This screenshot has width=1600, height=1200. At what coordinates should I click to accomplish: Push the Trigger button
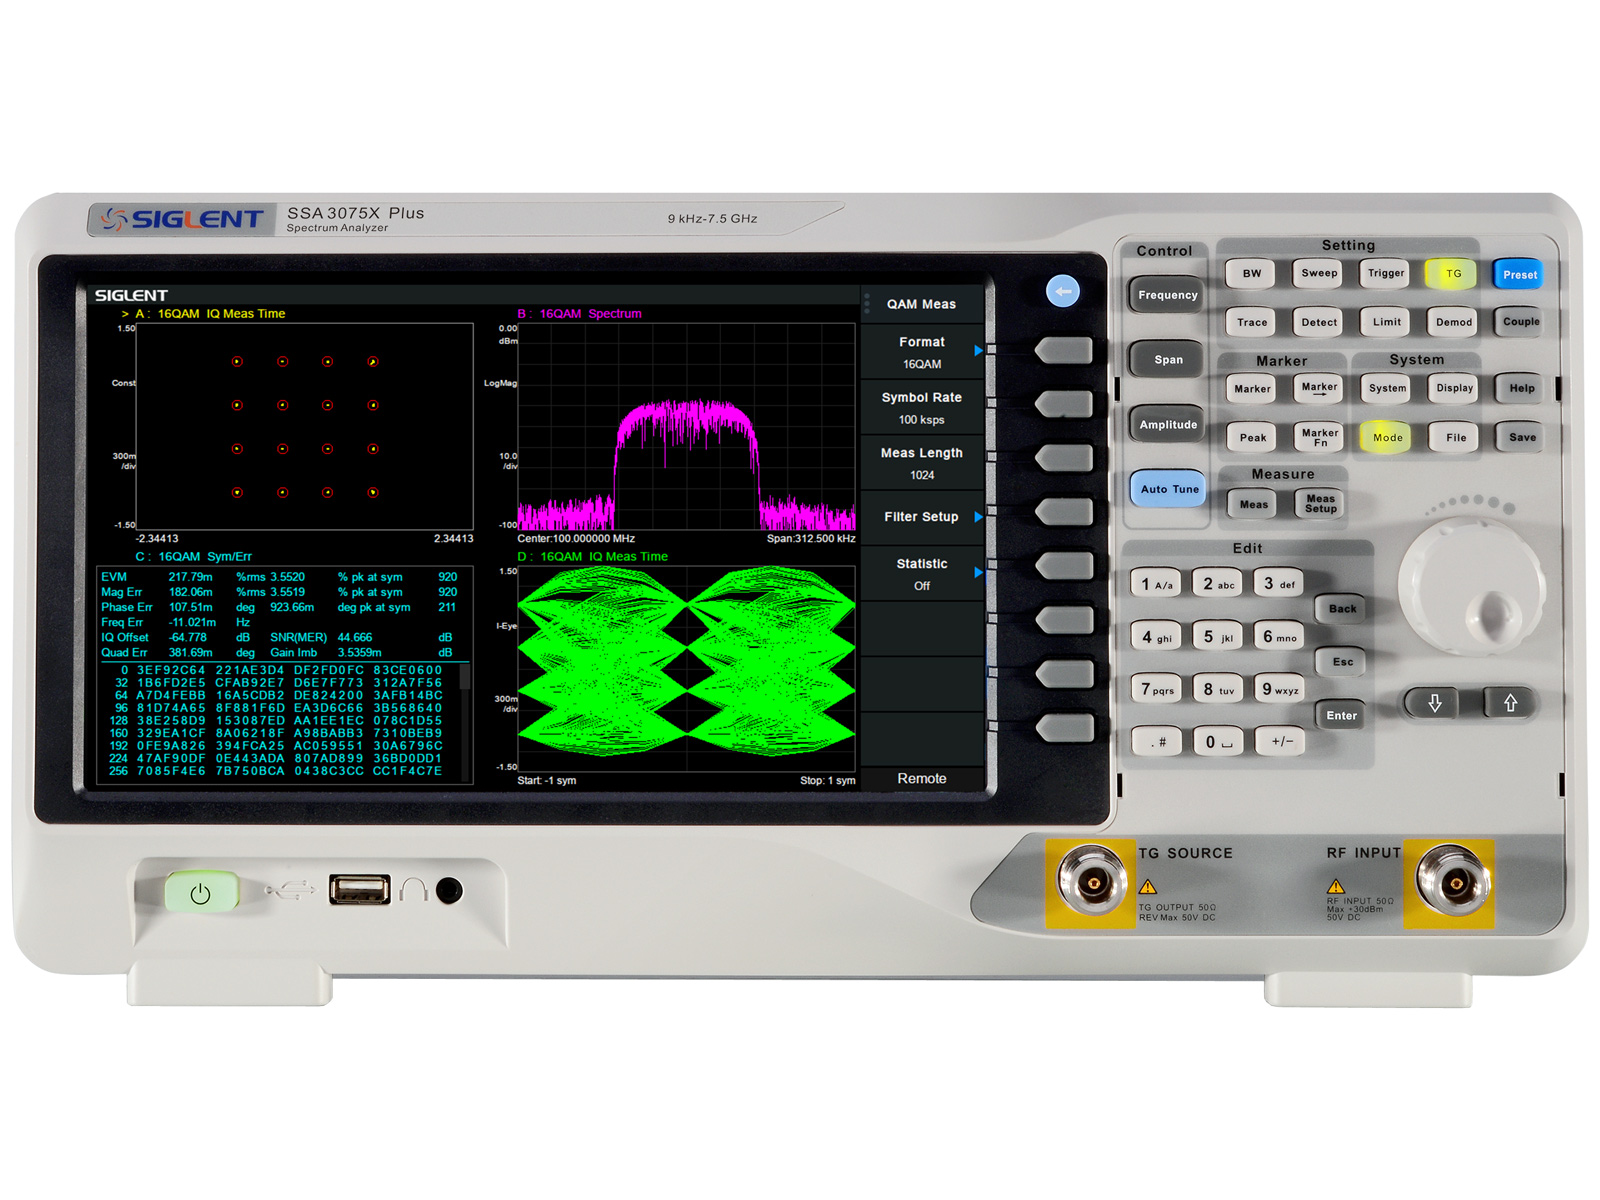(x=1386, y=273)
